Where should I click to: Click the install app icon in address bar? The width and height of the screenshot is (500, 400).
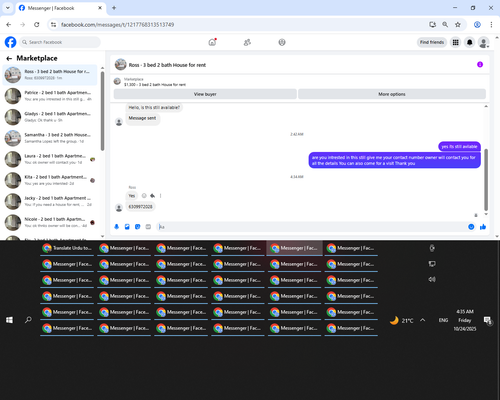click(x=432, y=25)
